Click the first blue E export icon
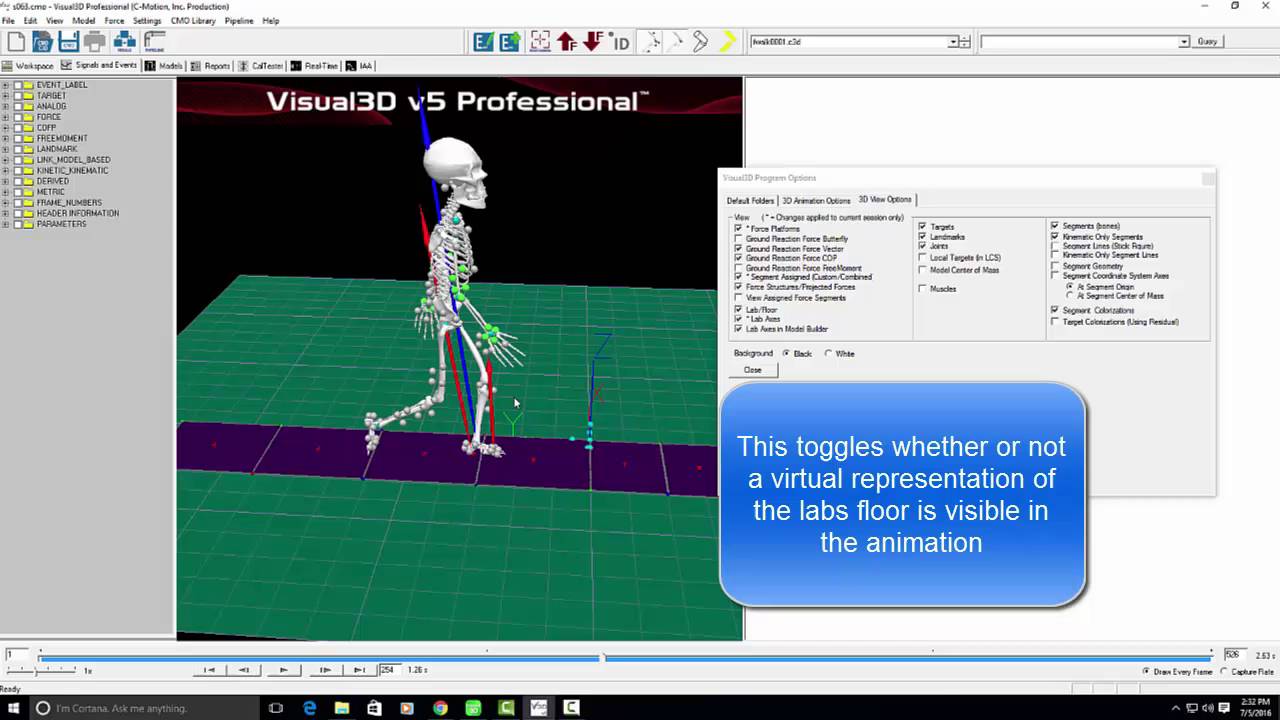 tap(484, 41)
